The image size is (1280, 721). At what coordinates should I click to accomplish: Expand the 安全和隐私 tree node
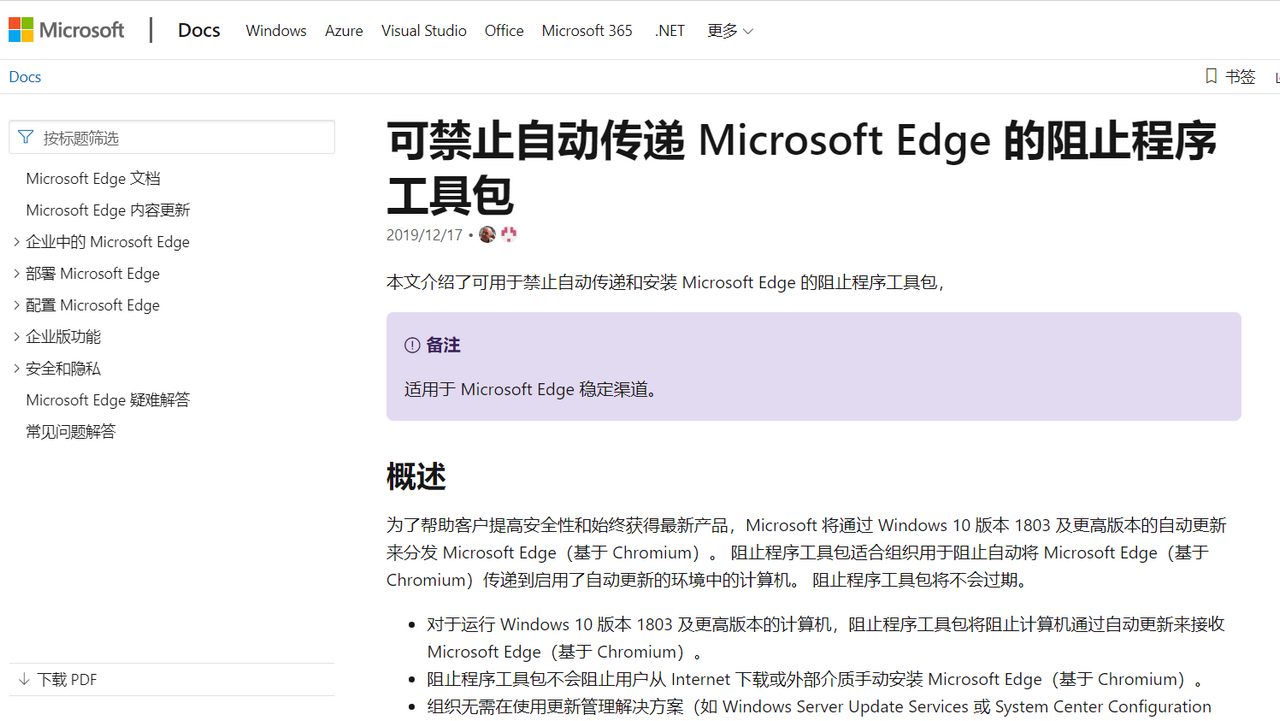point(16,368)
